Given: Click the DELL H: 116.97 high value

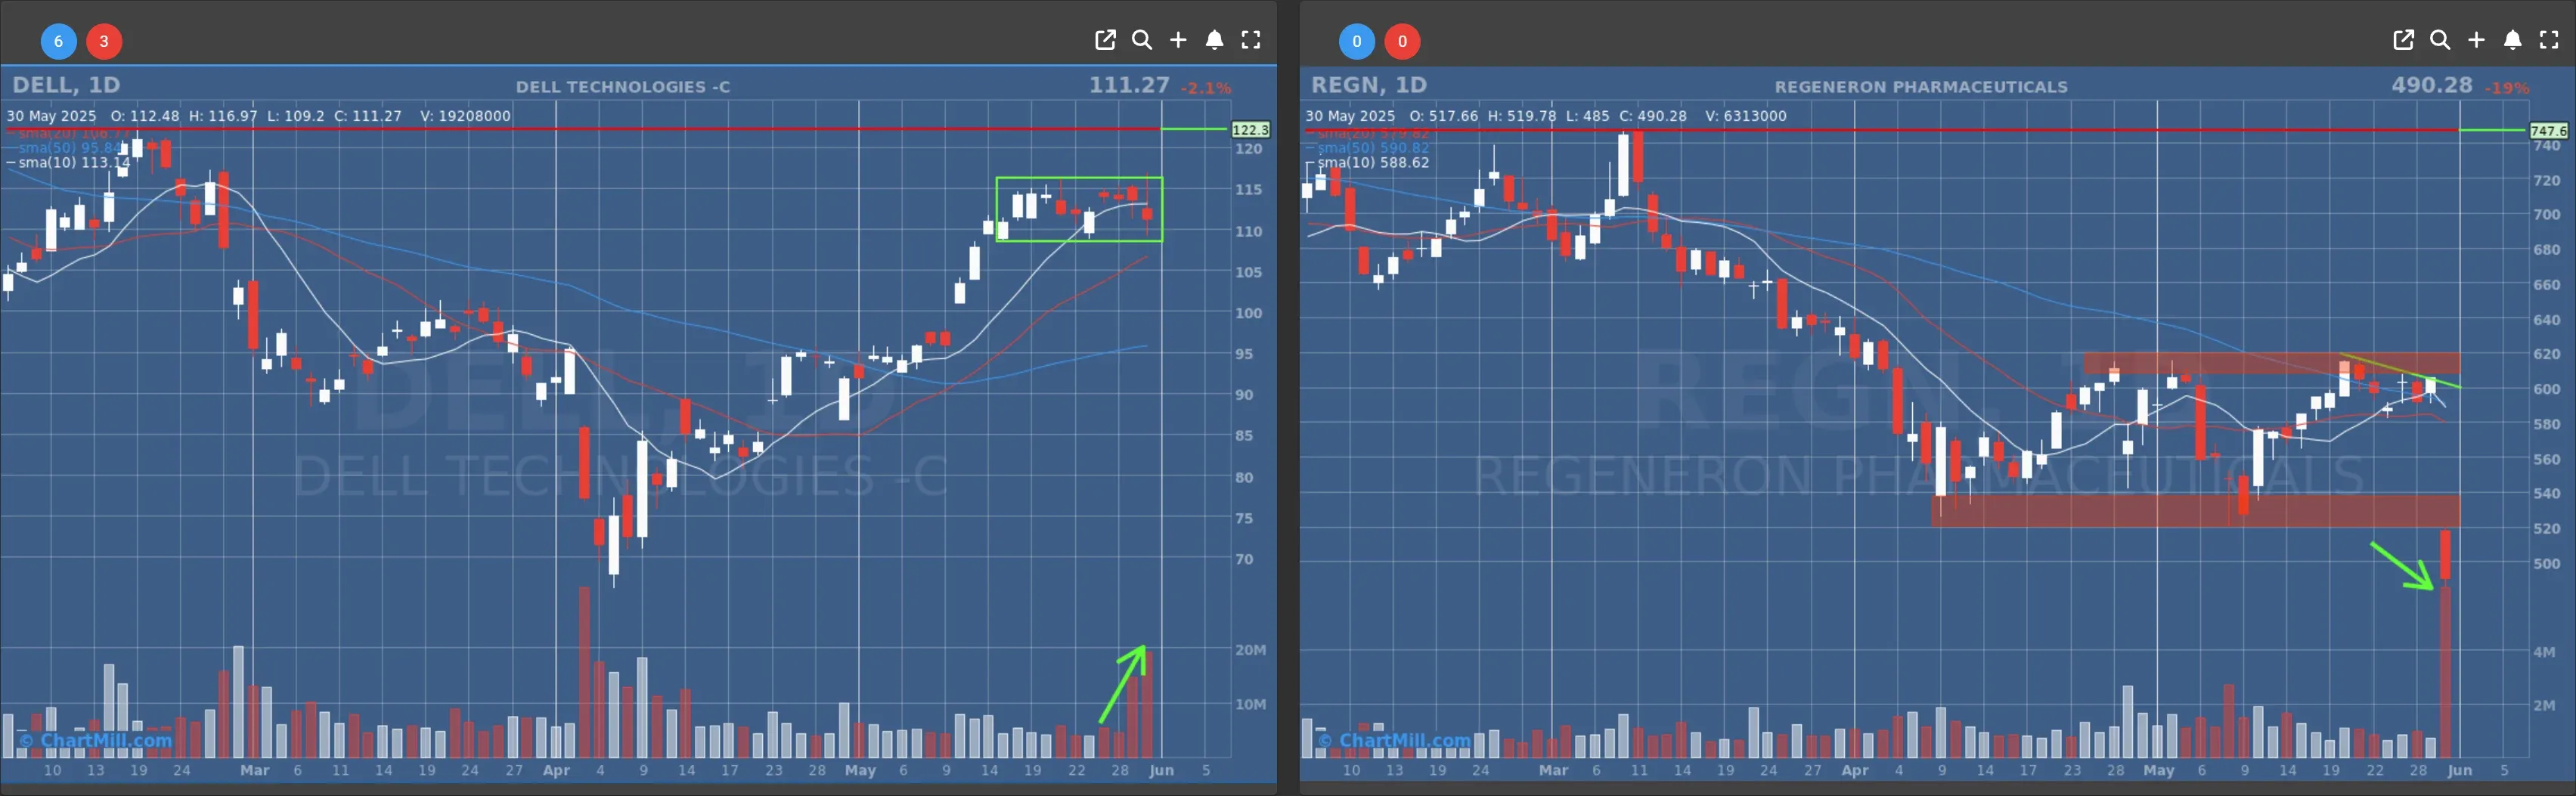Looking at the screenshot, I should point(223,116).
